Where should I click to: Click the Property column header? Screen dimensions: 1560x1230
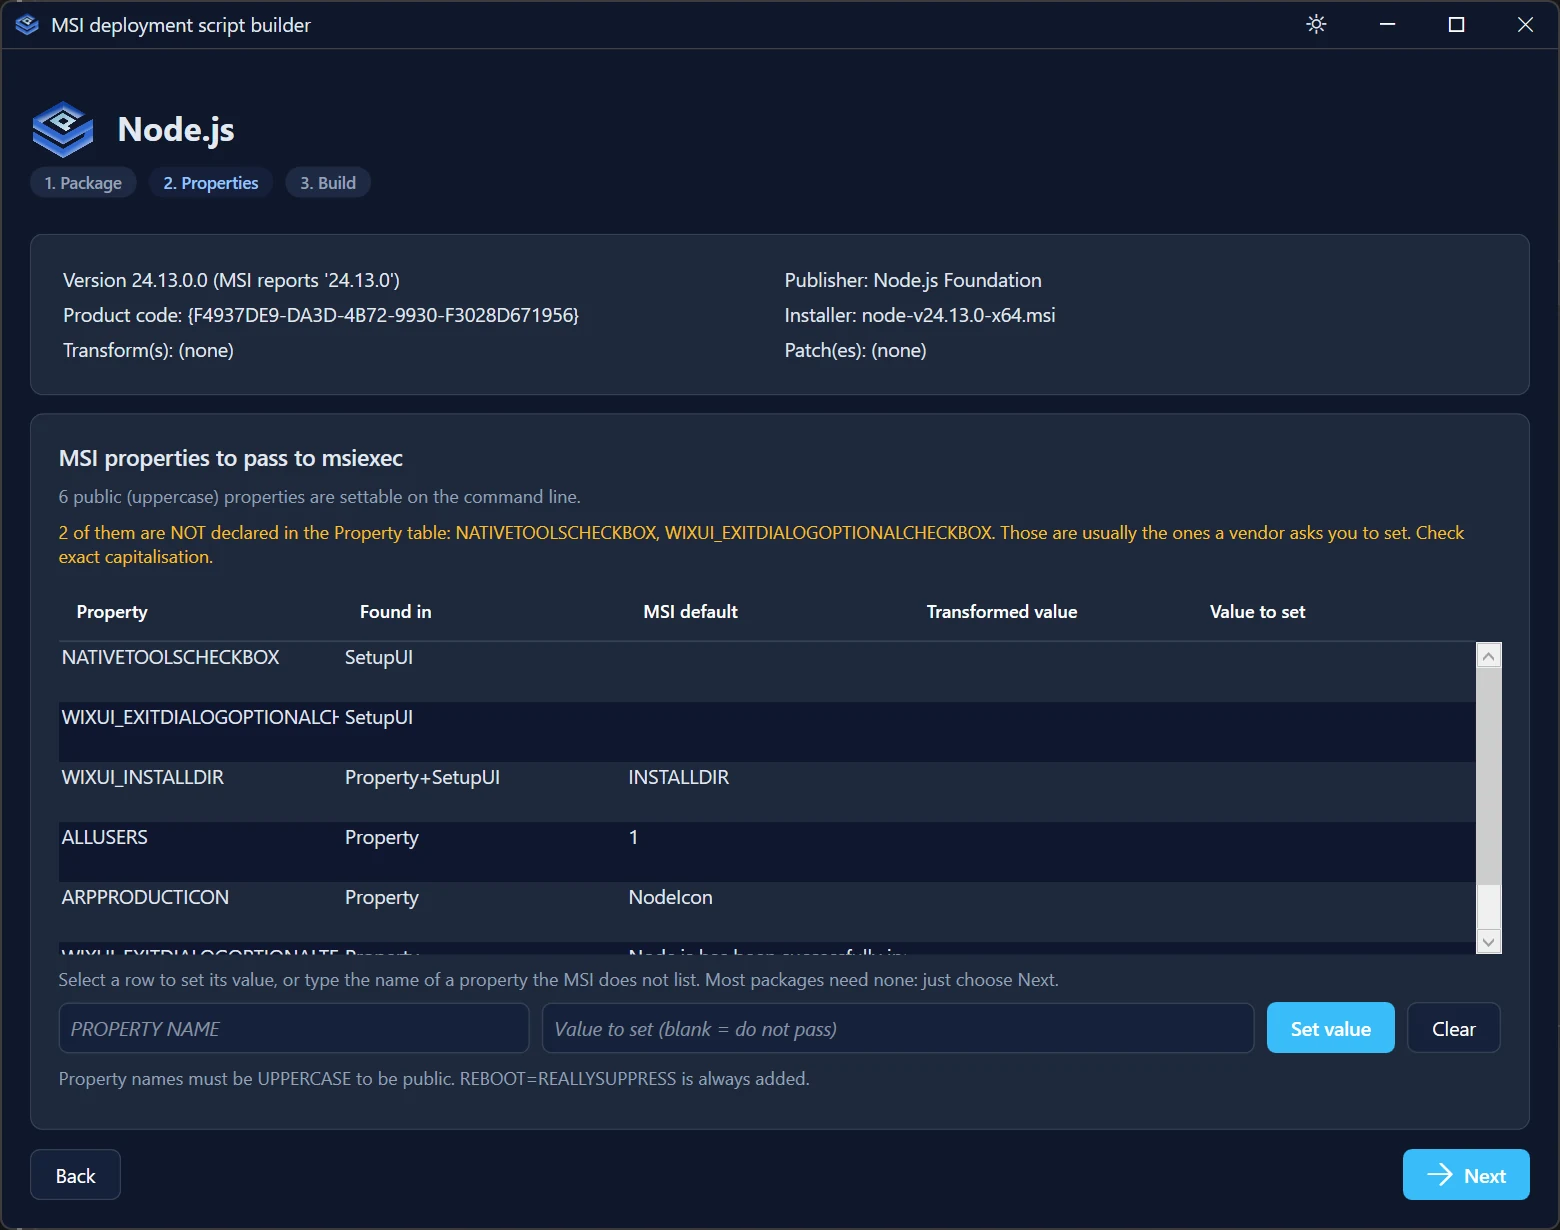112,612
